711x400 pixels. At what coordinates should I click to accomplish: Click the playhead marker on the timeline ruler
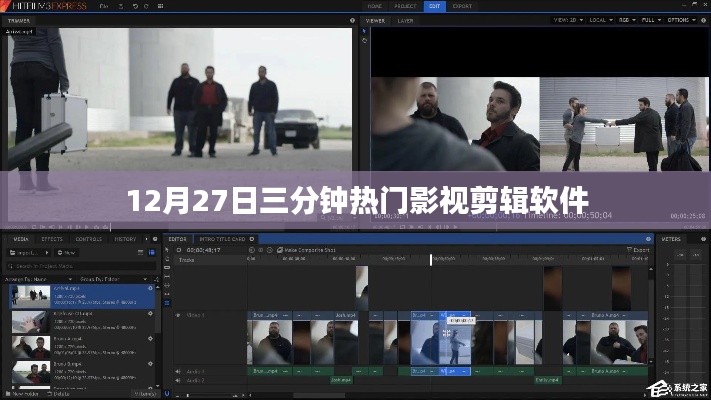point(431,259)
